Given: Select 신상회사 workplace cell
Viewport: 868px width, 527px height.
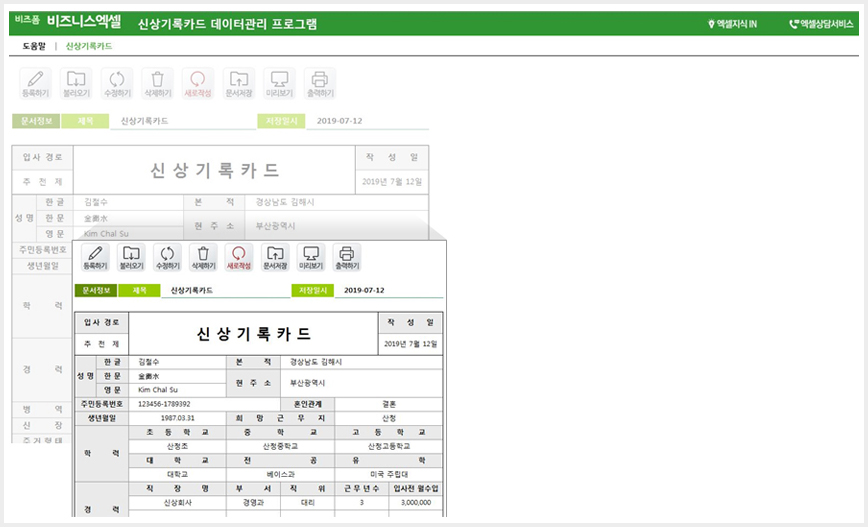Looking at the screenshot, I should click(x=178, y=503).
